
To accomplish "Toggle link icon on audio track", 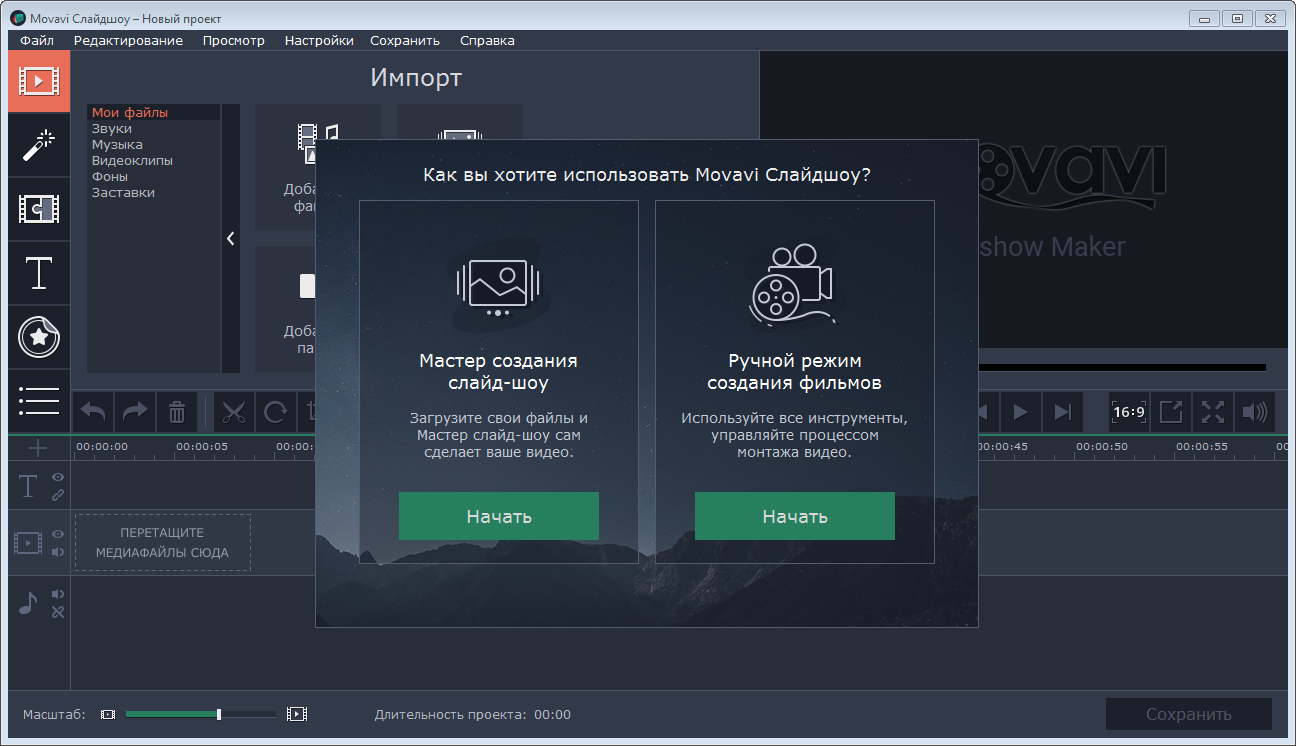I will point(58,612).
